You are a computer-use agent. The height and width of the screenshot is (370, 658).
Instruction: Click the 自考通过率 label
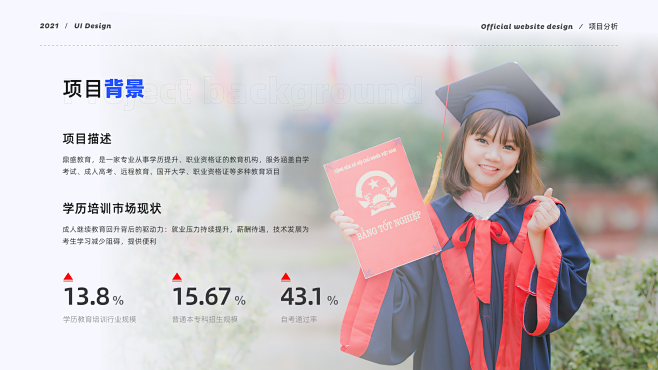[299, 319]
